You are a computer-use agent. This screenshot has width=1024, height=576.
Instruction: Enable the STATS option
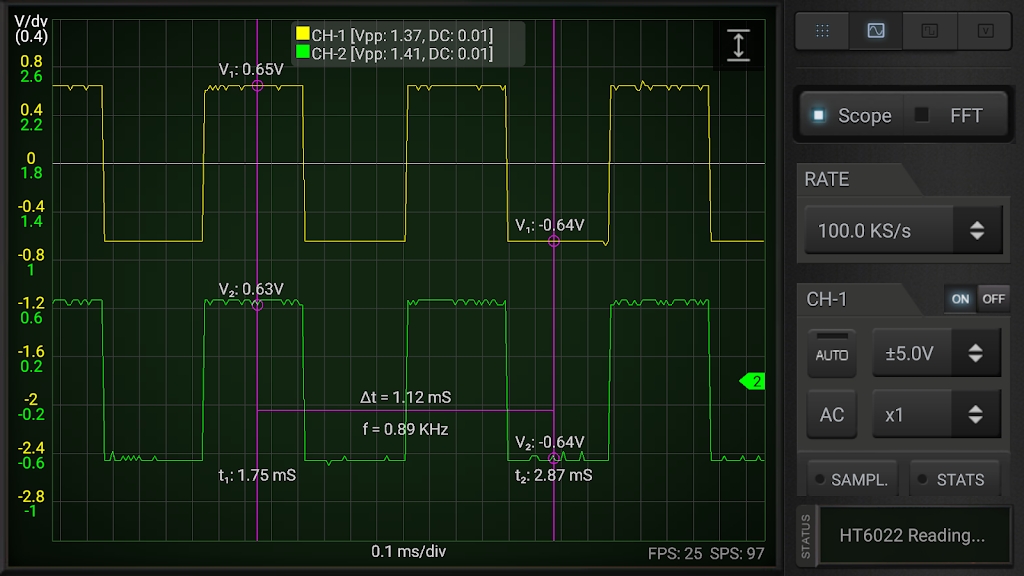953,480
